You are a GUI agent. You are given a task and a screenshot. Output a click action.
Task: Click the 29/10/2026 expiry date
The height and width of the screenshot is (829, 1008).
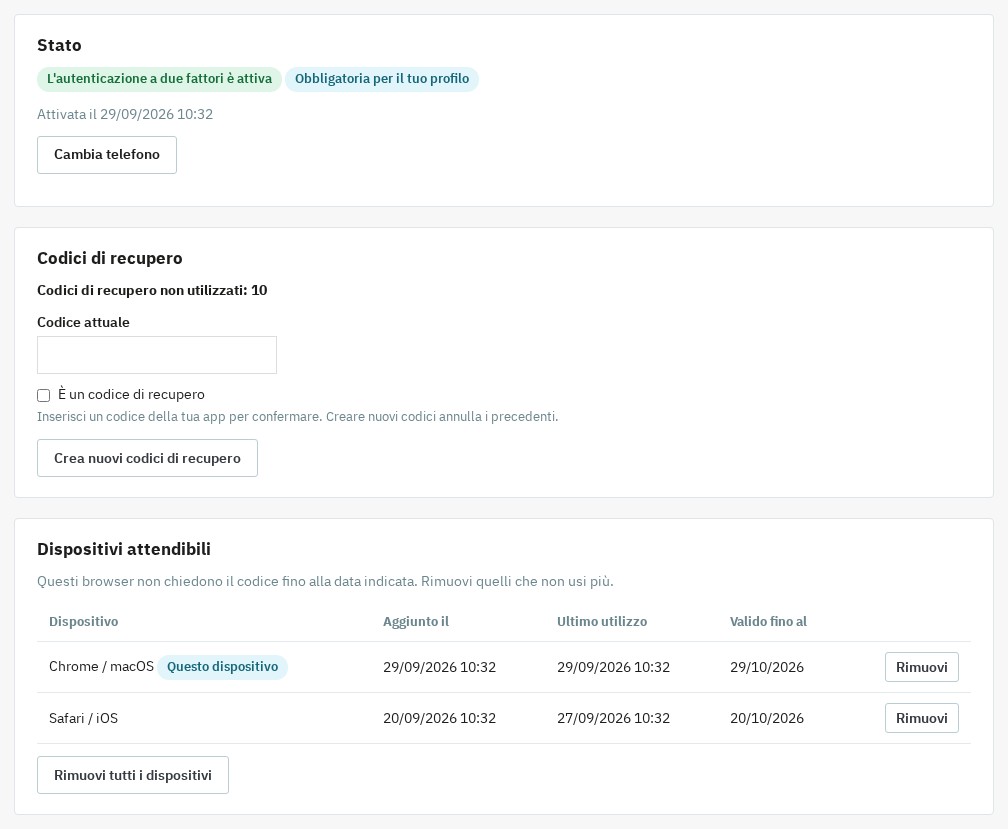tap(767, 667)
